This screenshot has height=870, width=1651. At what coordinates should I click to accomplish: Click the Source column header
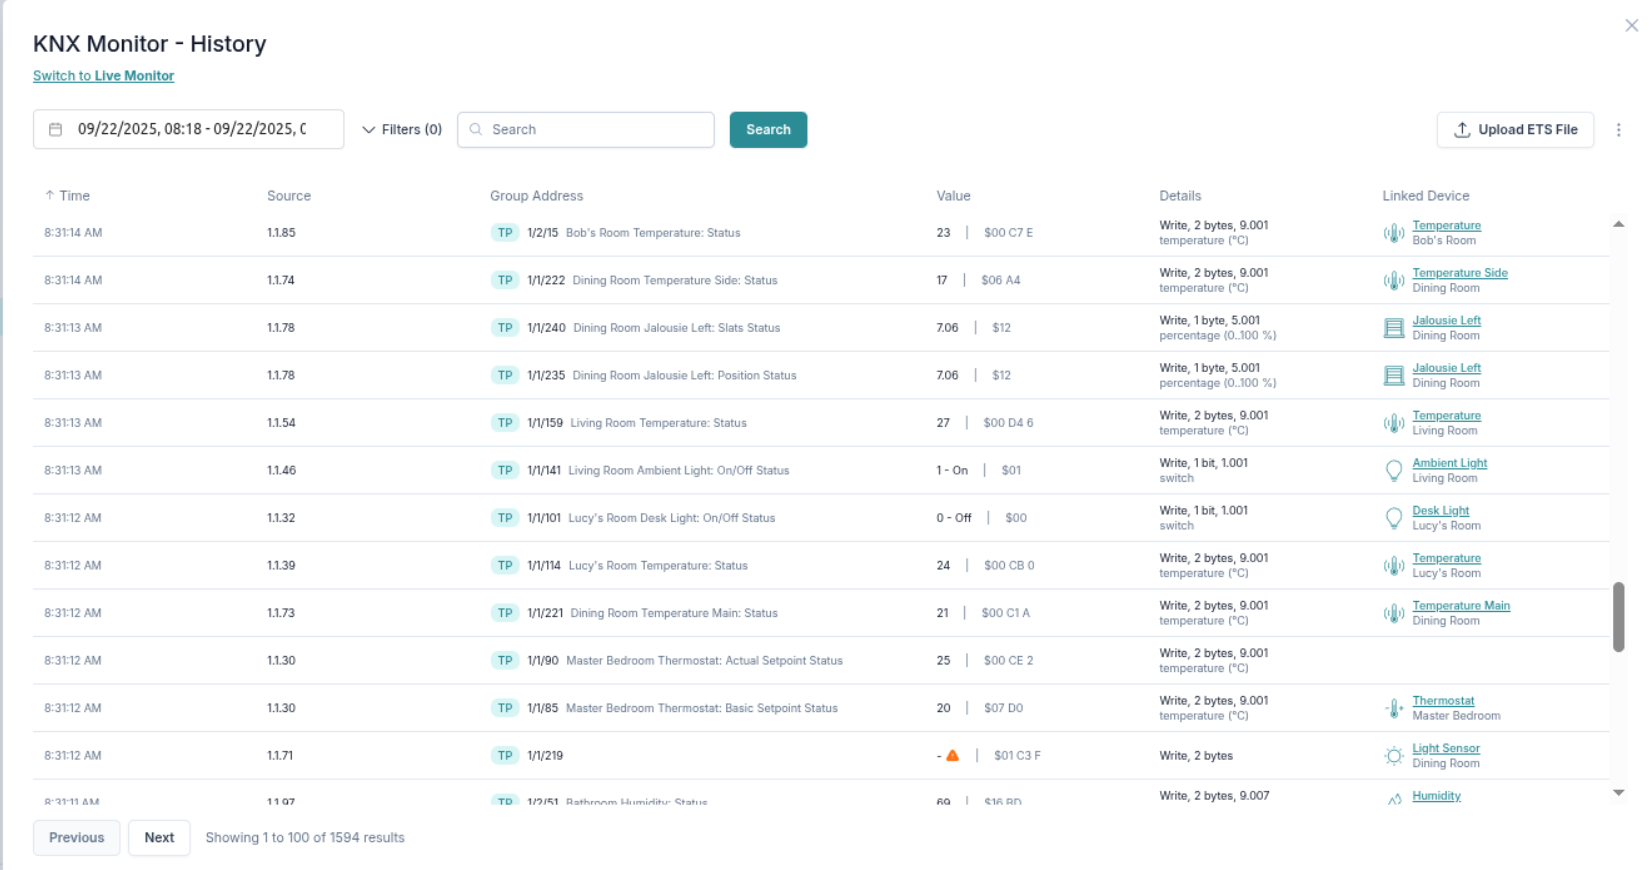coord(288,196)
